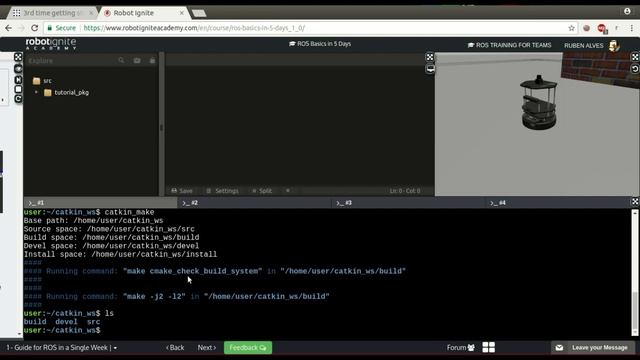Click the turtlebot robot in simulation view
The width and height of the screenshot is (640, 360).
click(538, 102)
